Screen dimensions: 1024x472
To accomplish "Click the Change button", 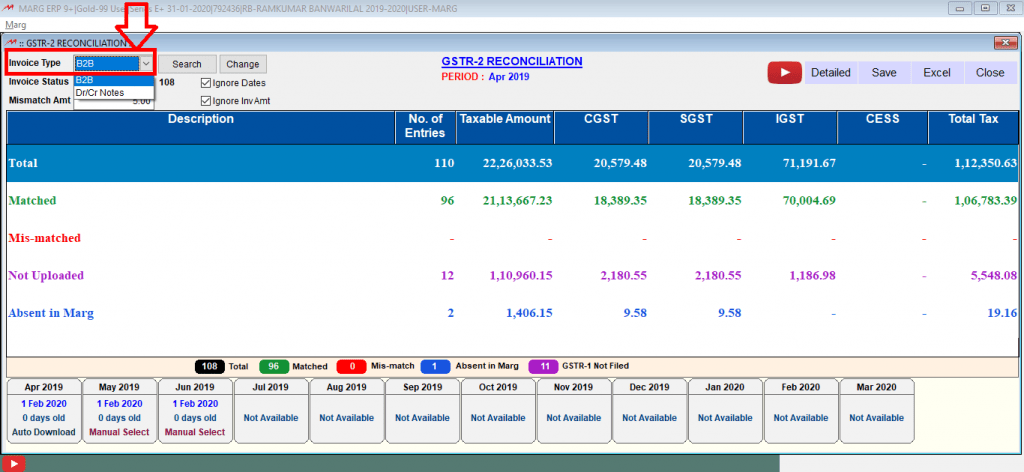I will 243,64.
